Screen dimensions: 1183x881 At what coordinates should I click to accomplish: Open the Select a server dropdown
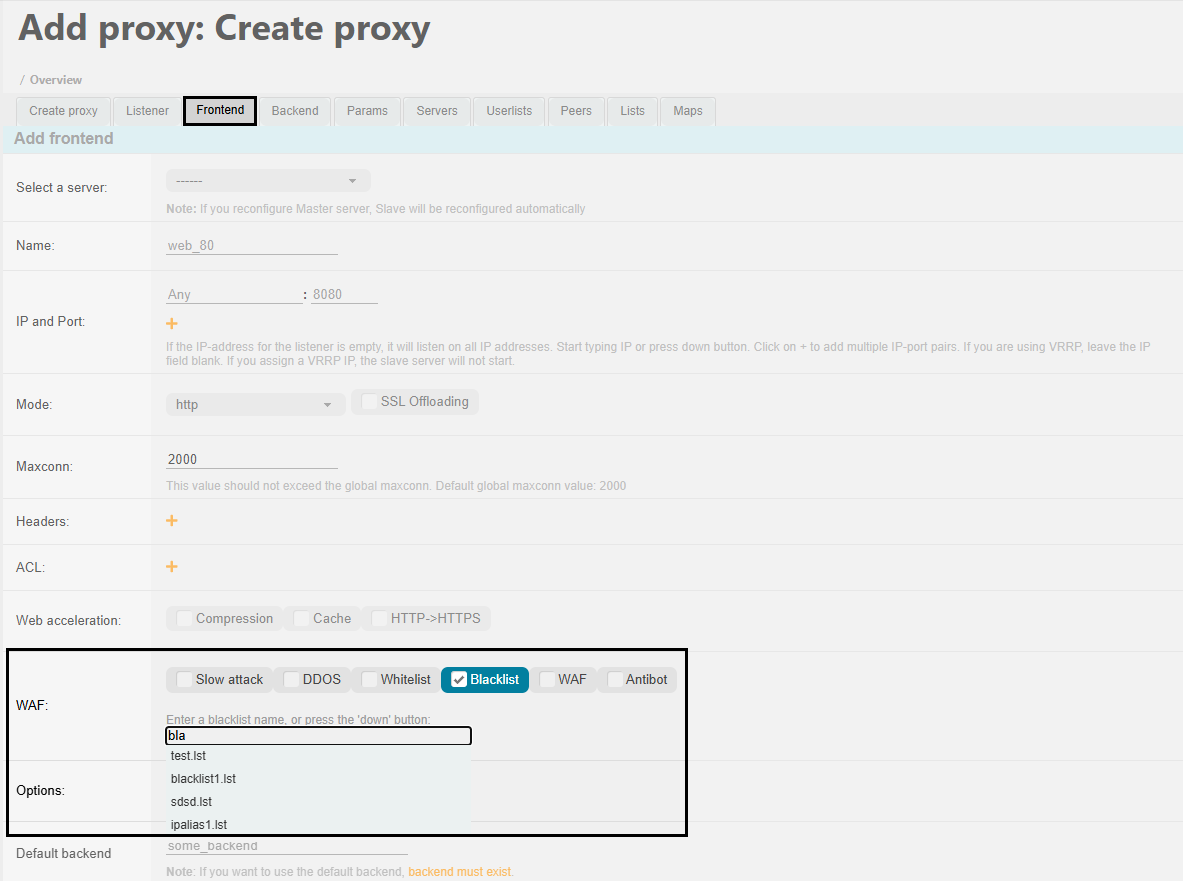(x=267, y=180)
